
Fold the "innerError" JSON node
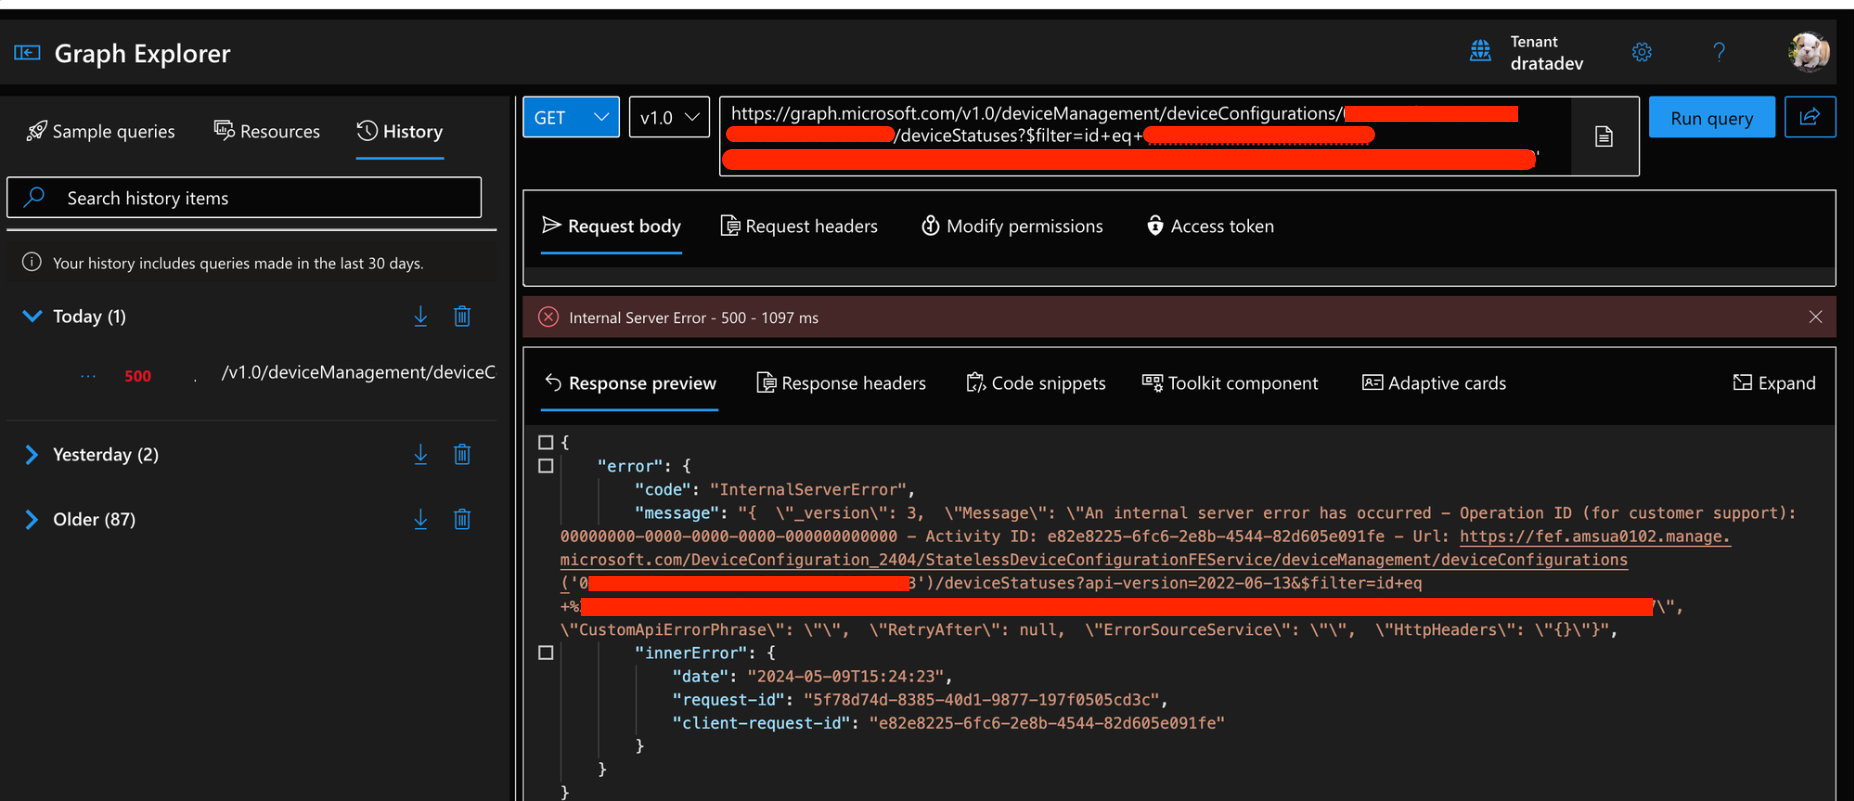click(545, 653)
